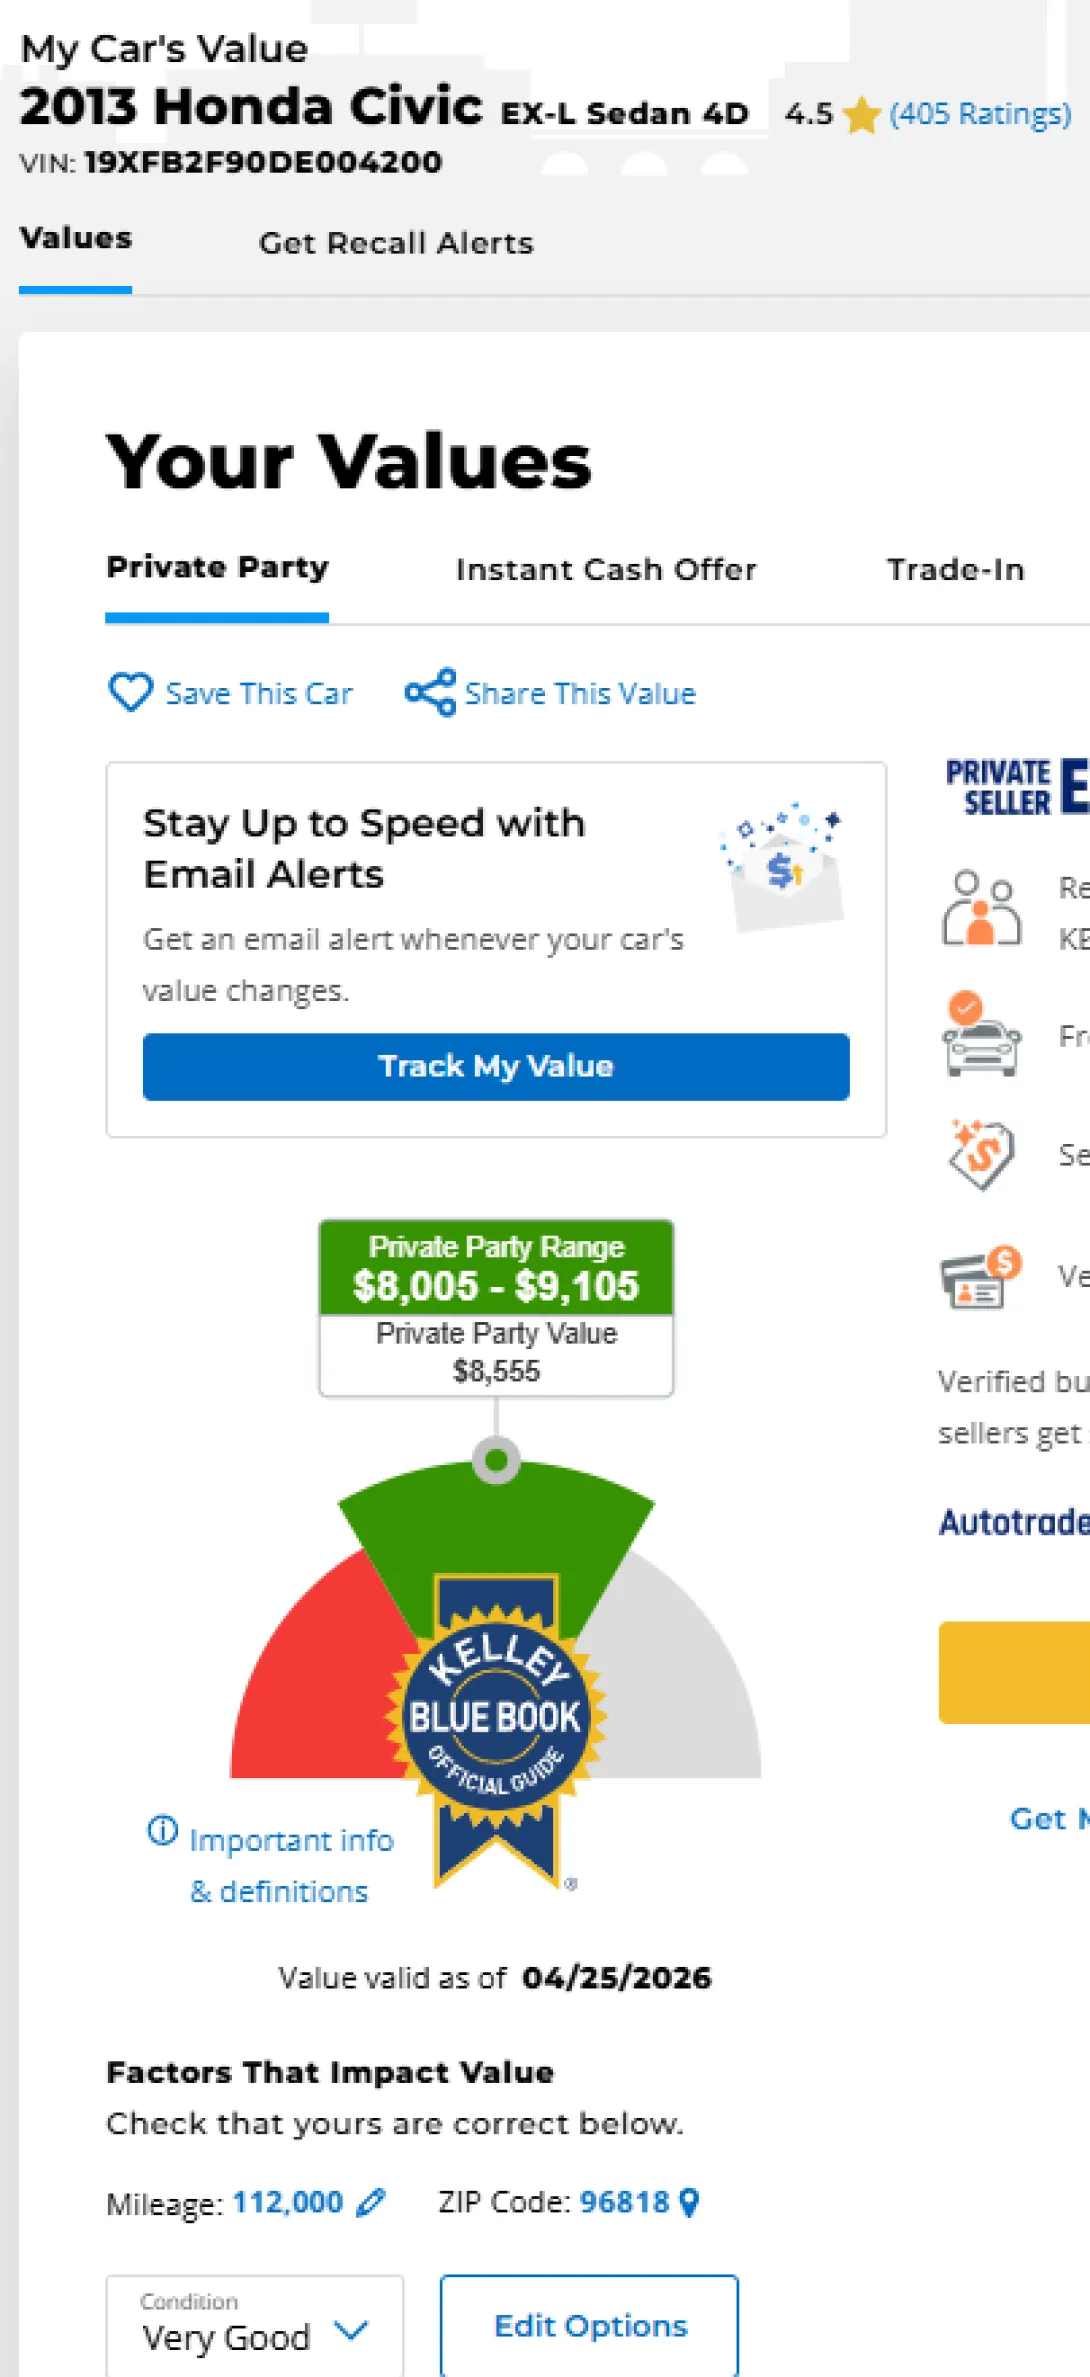
Task: Click the heart icon to save car
Action: click(x=130, y=692)
